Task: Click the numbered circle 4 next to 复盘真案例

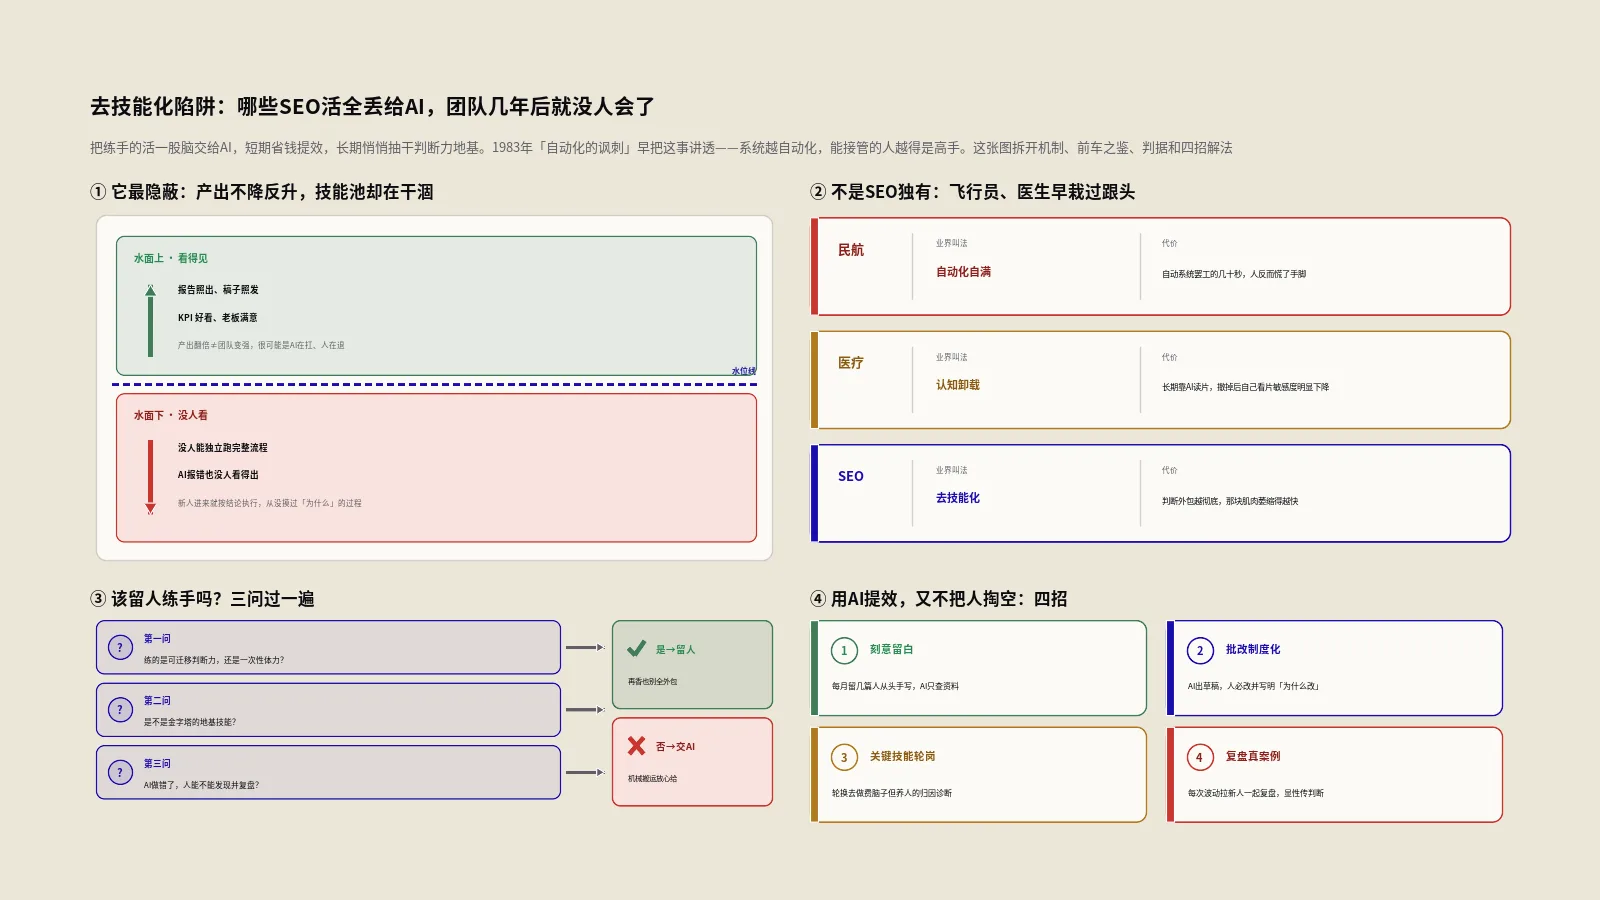Action: [1200, 758]
